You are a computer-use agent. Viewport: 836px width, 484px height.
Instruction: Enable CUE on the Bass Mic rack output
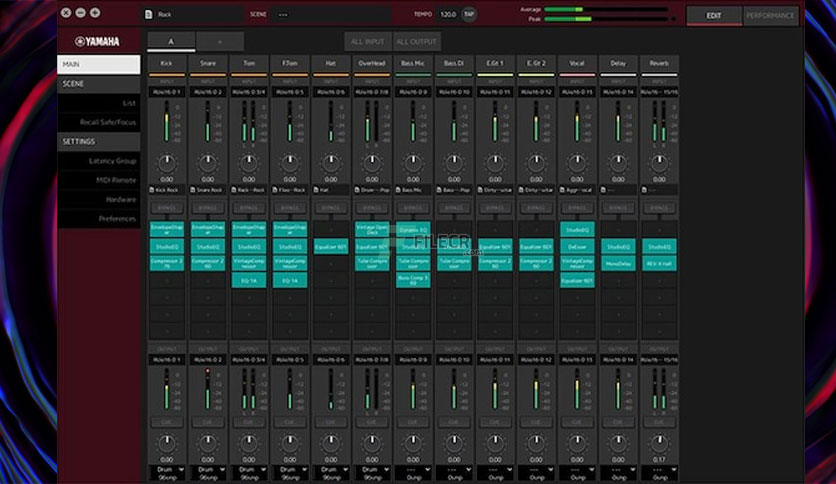(413, 422)
